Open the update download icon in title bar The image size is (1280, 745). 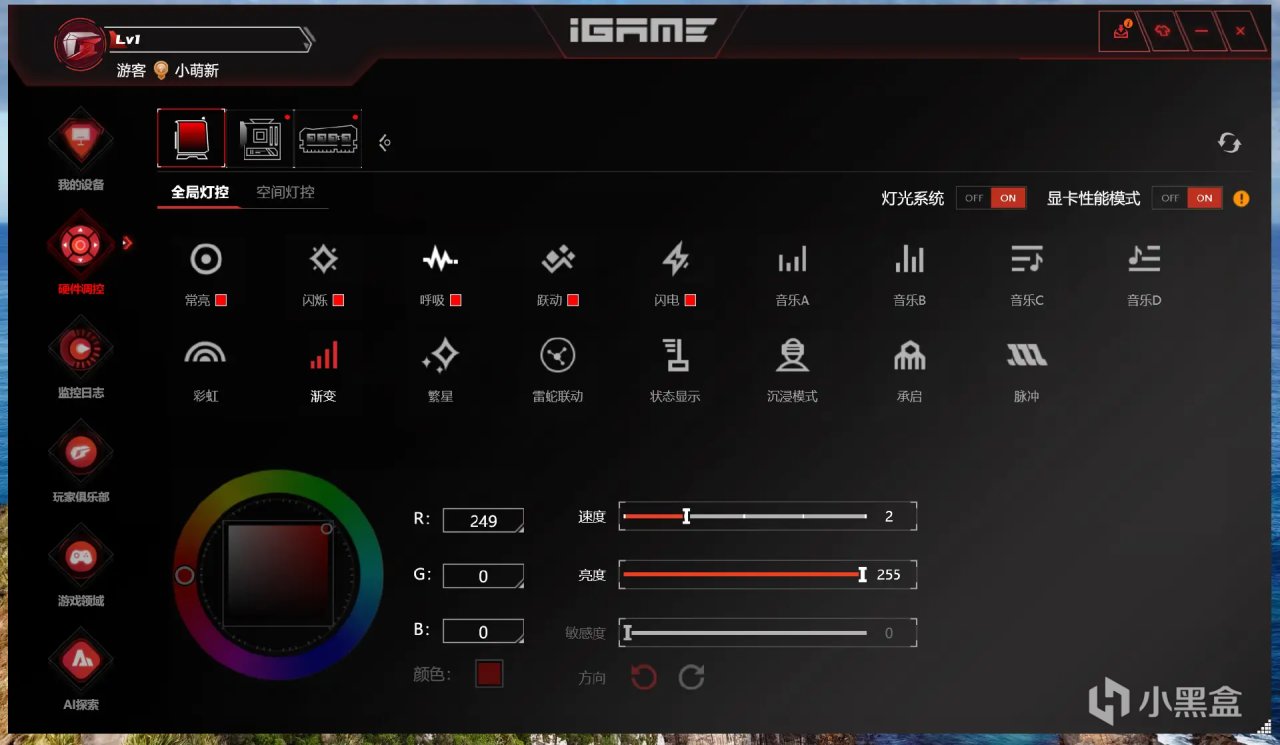click(x=1123, y=32)
